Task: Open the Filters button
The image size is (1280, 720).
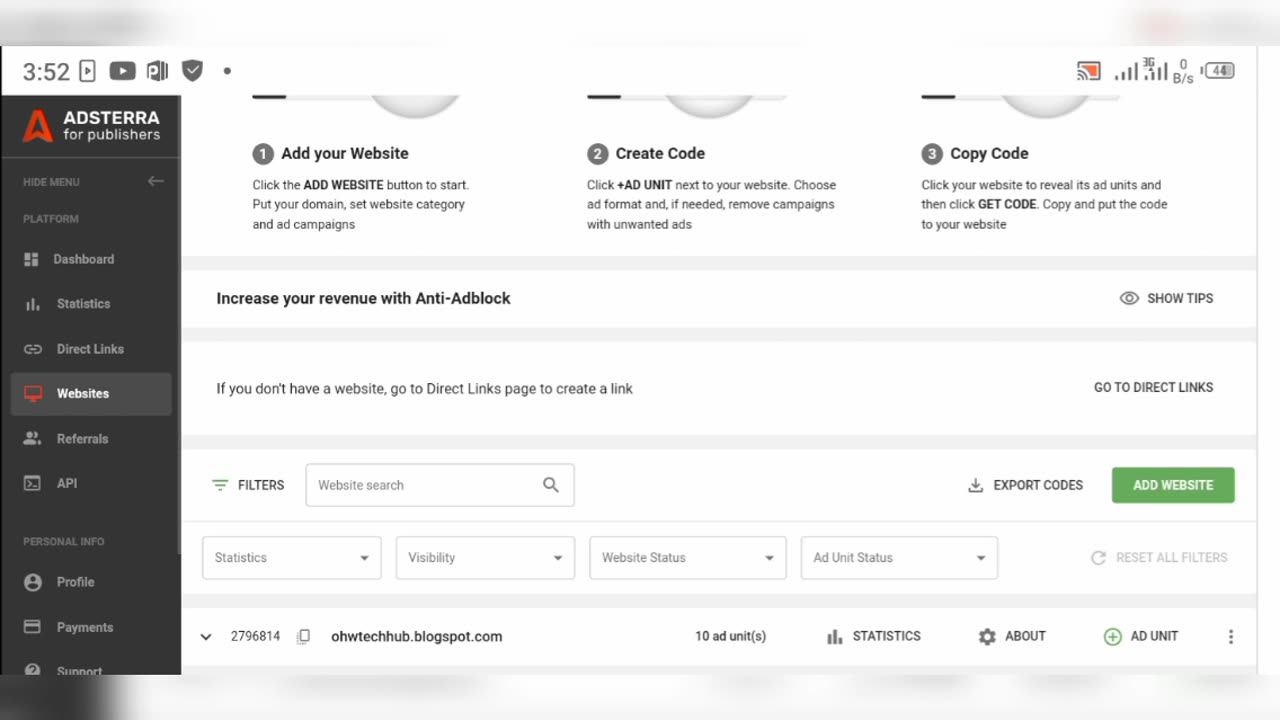Action: click(x=248, y=485)
